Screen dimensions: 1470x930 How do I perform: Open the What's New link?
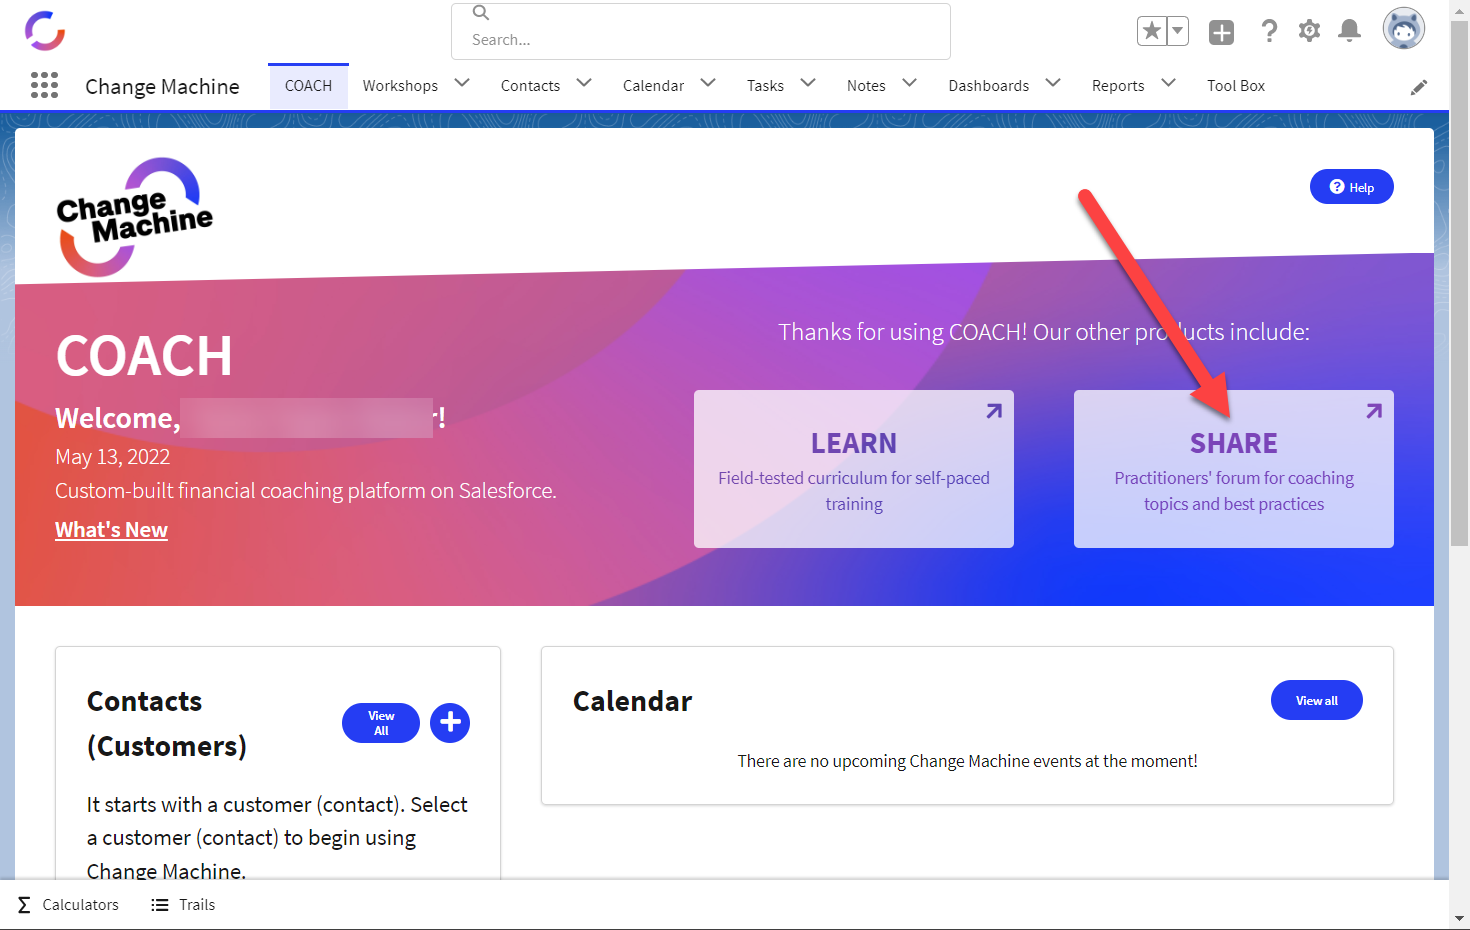(111, 530)
